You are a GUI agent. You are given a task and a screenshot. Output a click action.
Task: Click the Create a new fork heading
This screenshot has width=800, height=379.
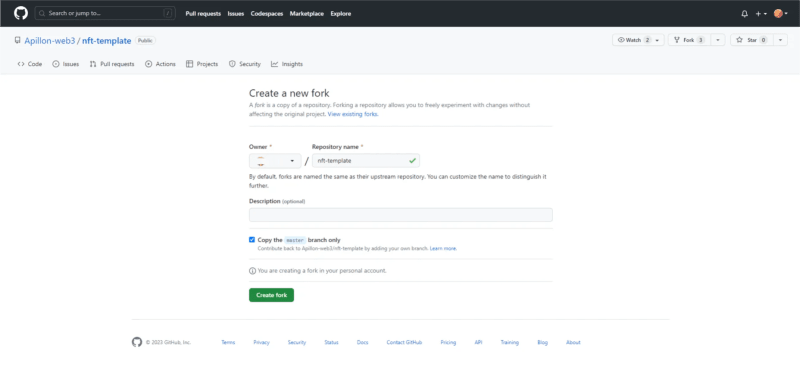[x=289, y=93]
